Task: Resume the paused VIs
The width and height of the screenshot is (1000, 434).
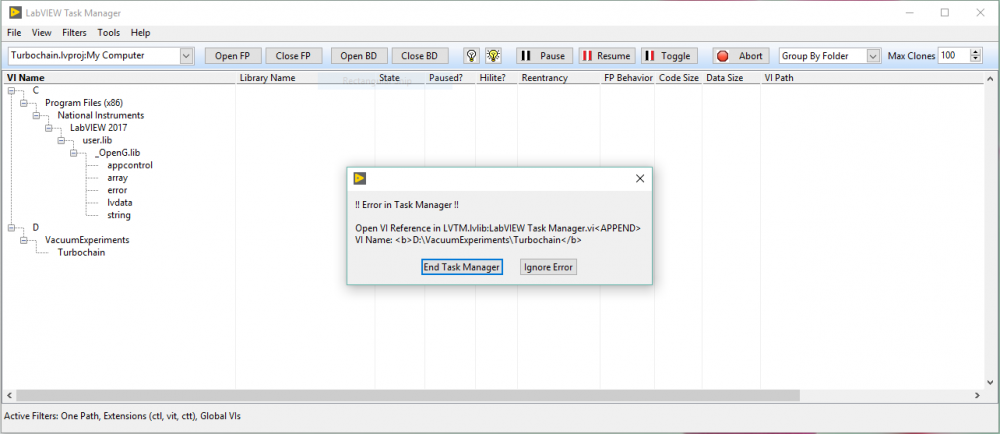Action: pos(606,56)
